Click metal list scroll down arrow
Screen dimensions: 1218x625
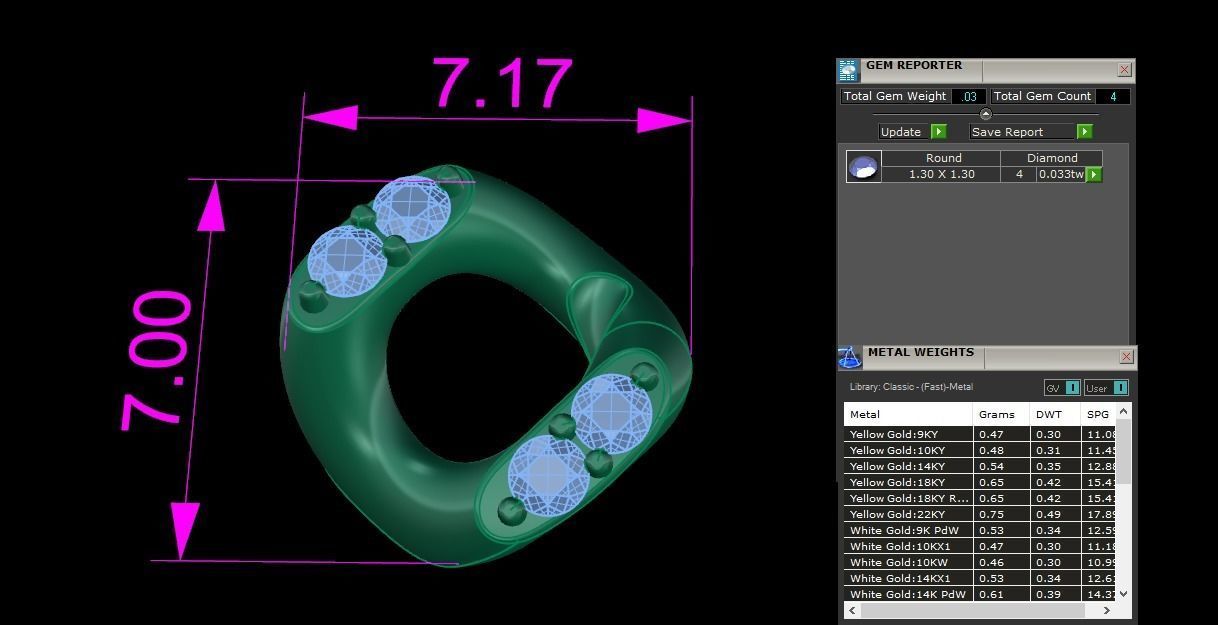coord(1123,593)
